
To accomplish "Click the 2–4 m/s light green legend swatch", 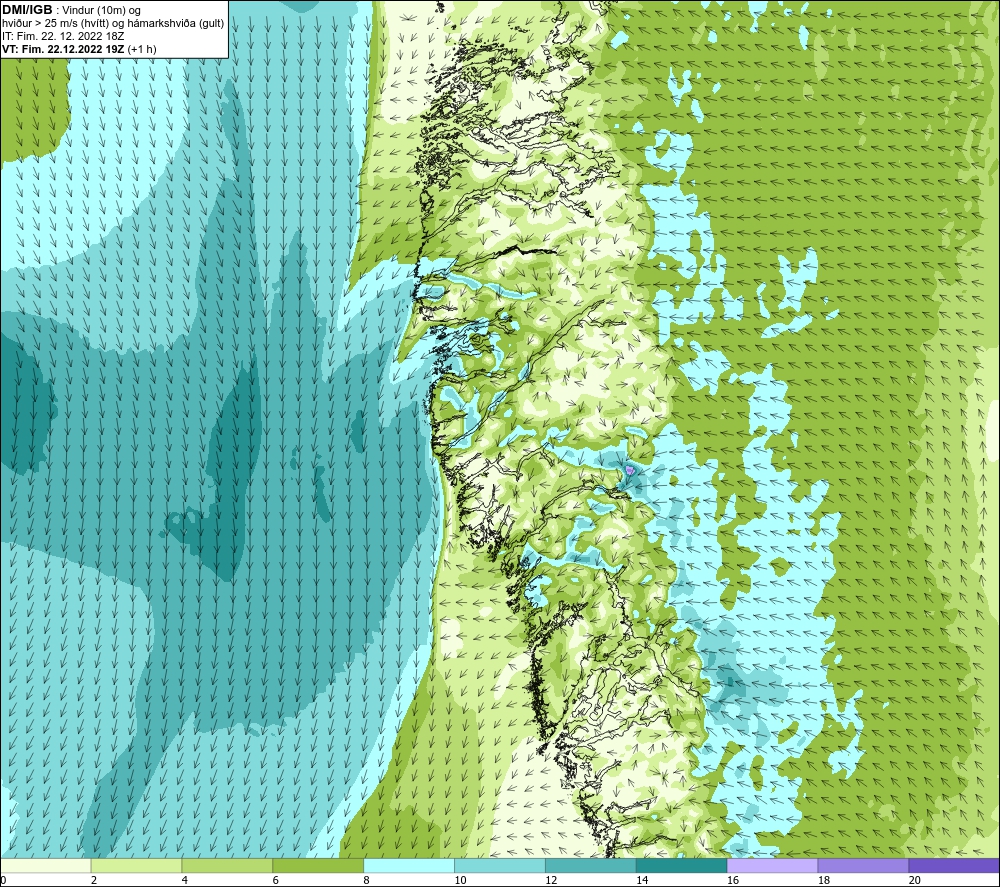I will tap(136, 865).
